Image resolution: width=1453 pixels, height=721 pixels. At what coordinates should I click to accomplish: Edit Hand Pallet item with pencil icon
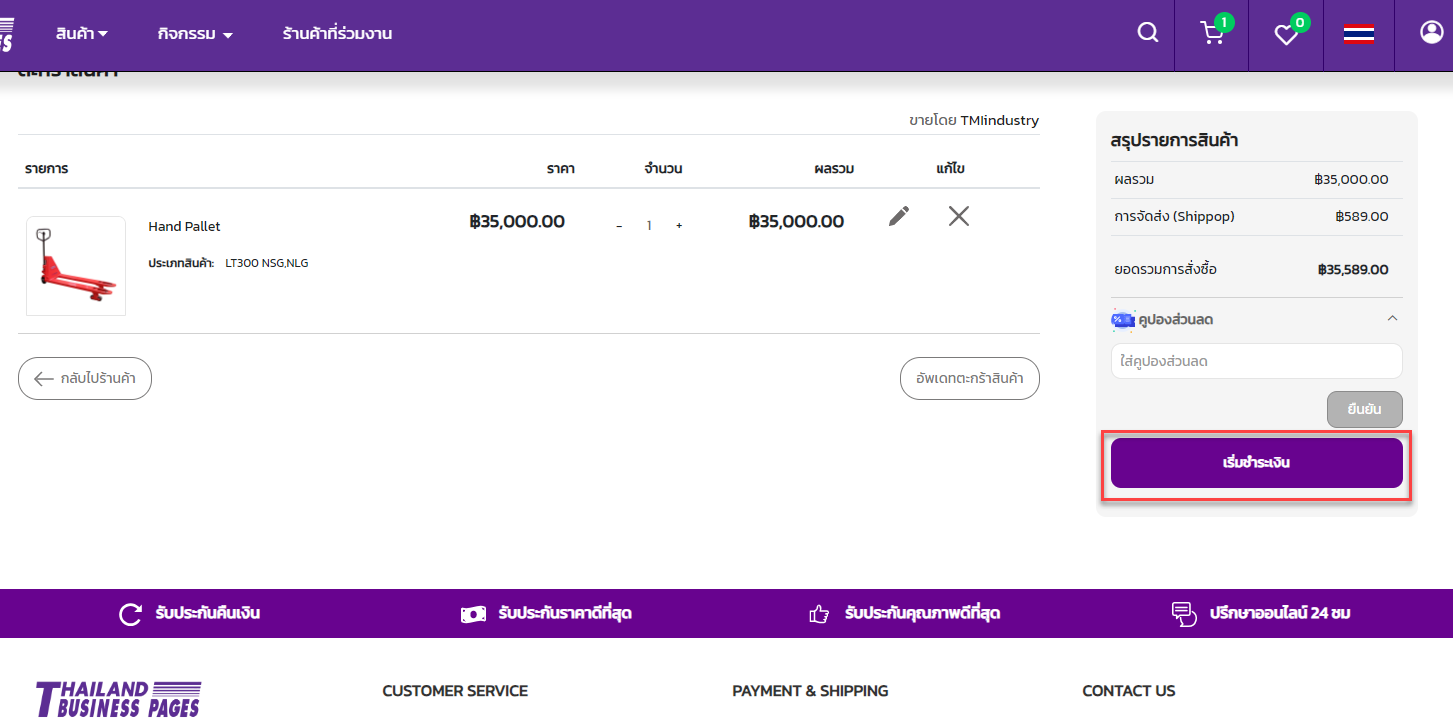point(899,216)
